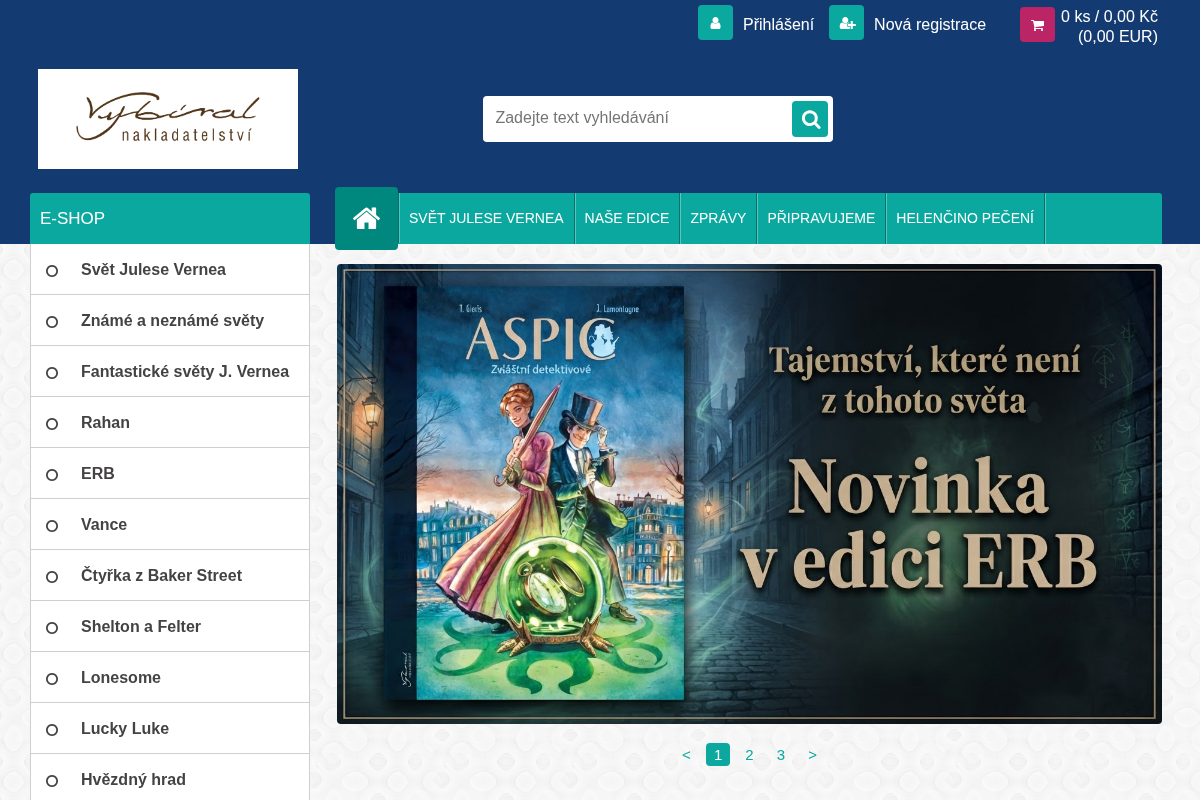Open Shelton a Felter category
This screenshot has height=800, width=1200.
pos(170,627)
